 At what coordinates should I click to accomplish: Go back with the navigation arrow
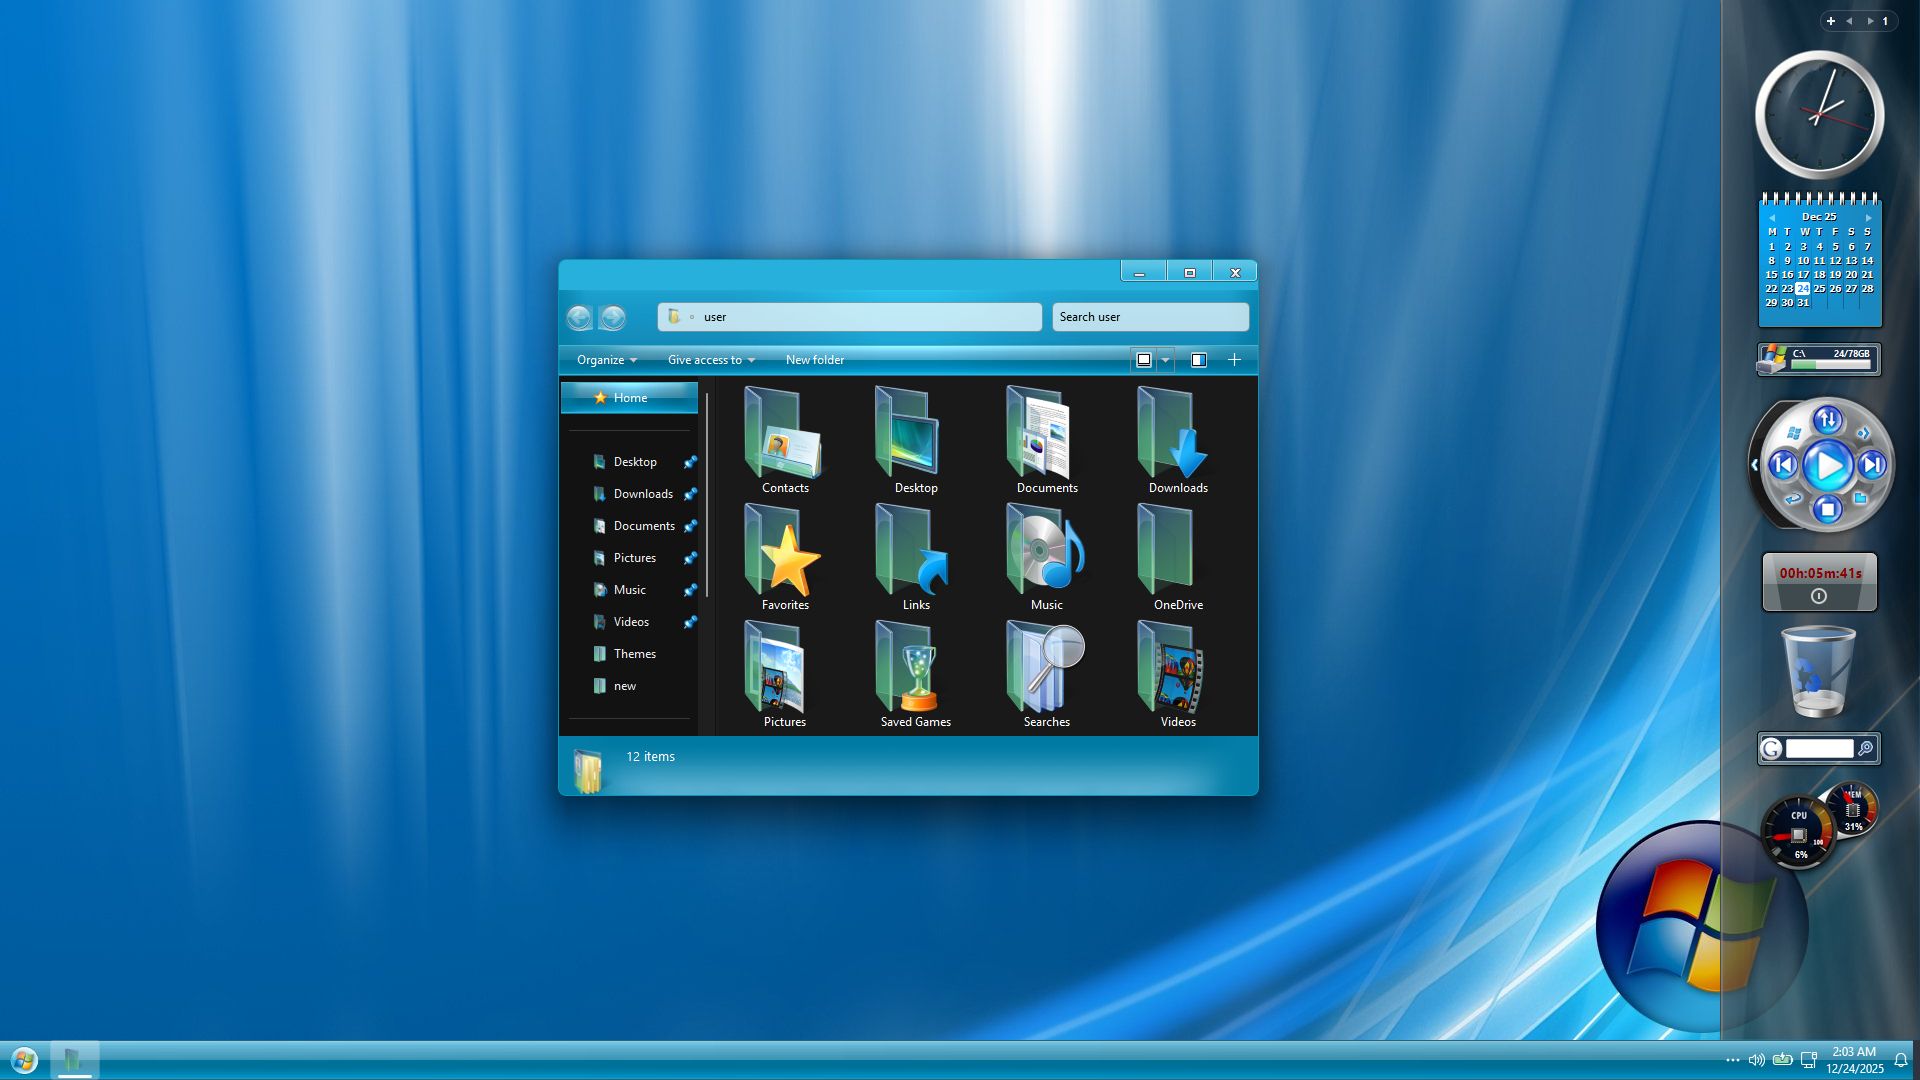(579, 318)
